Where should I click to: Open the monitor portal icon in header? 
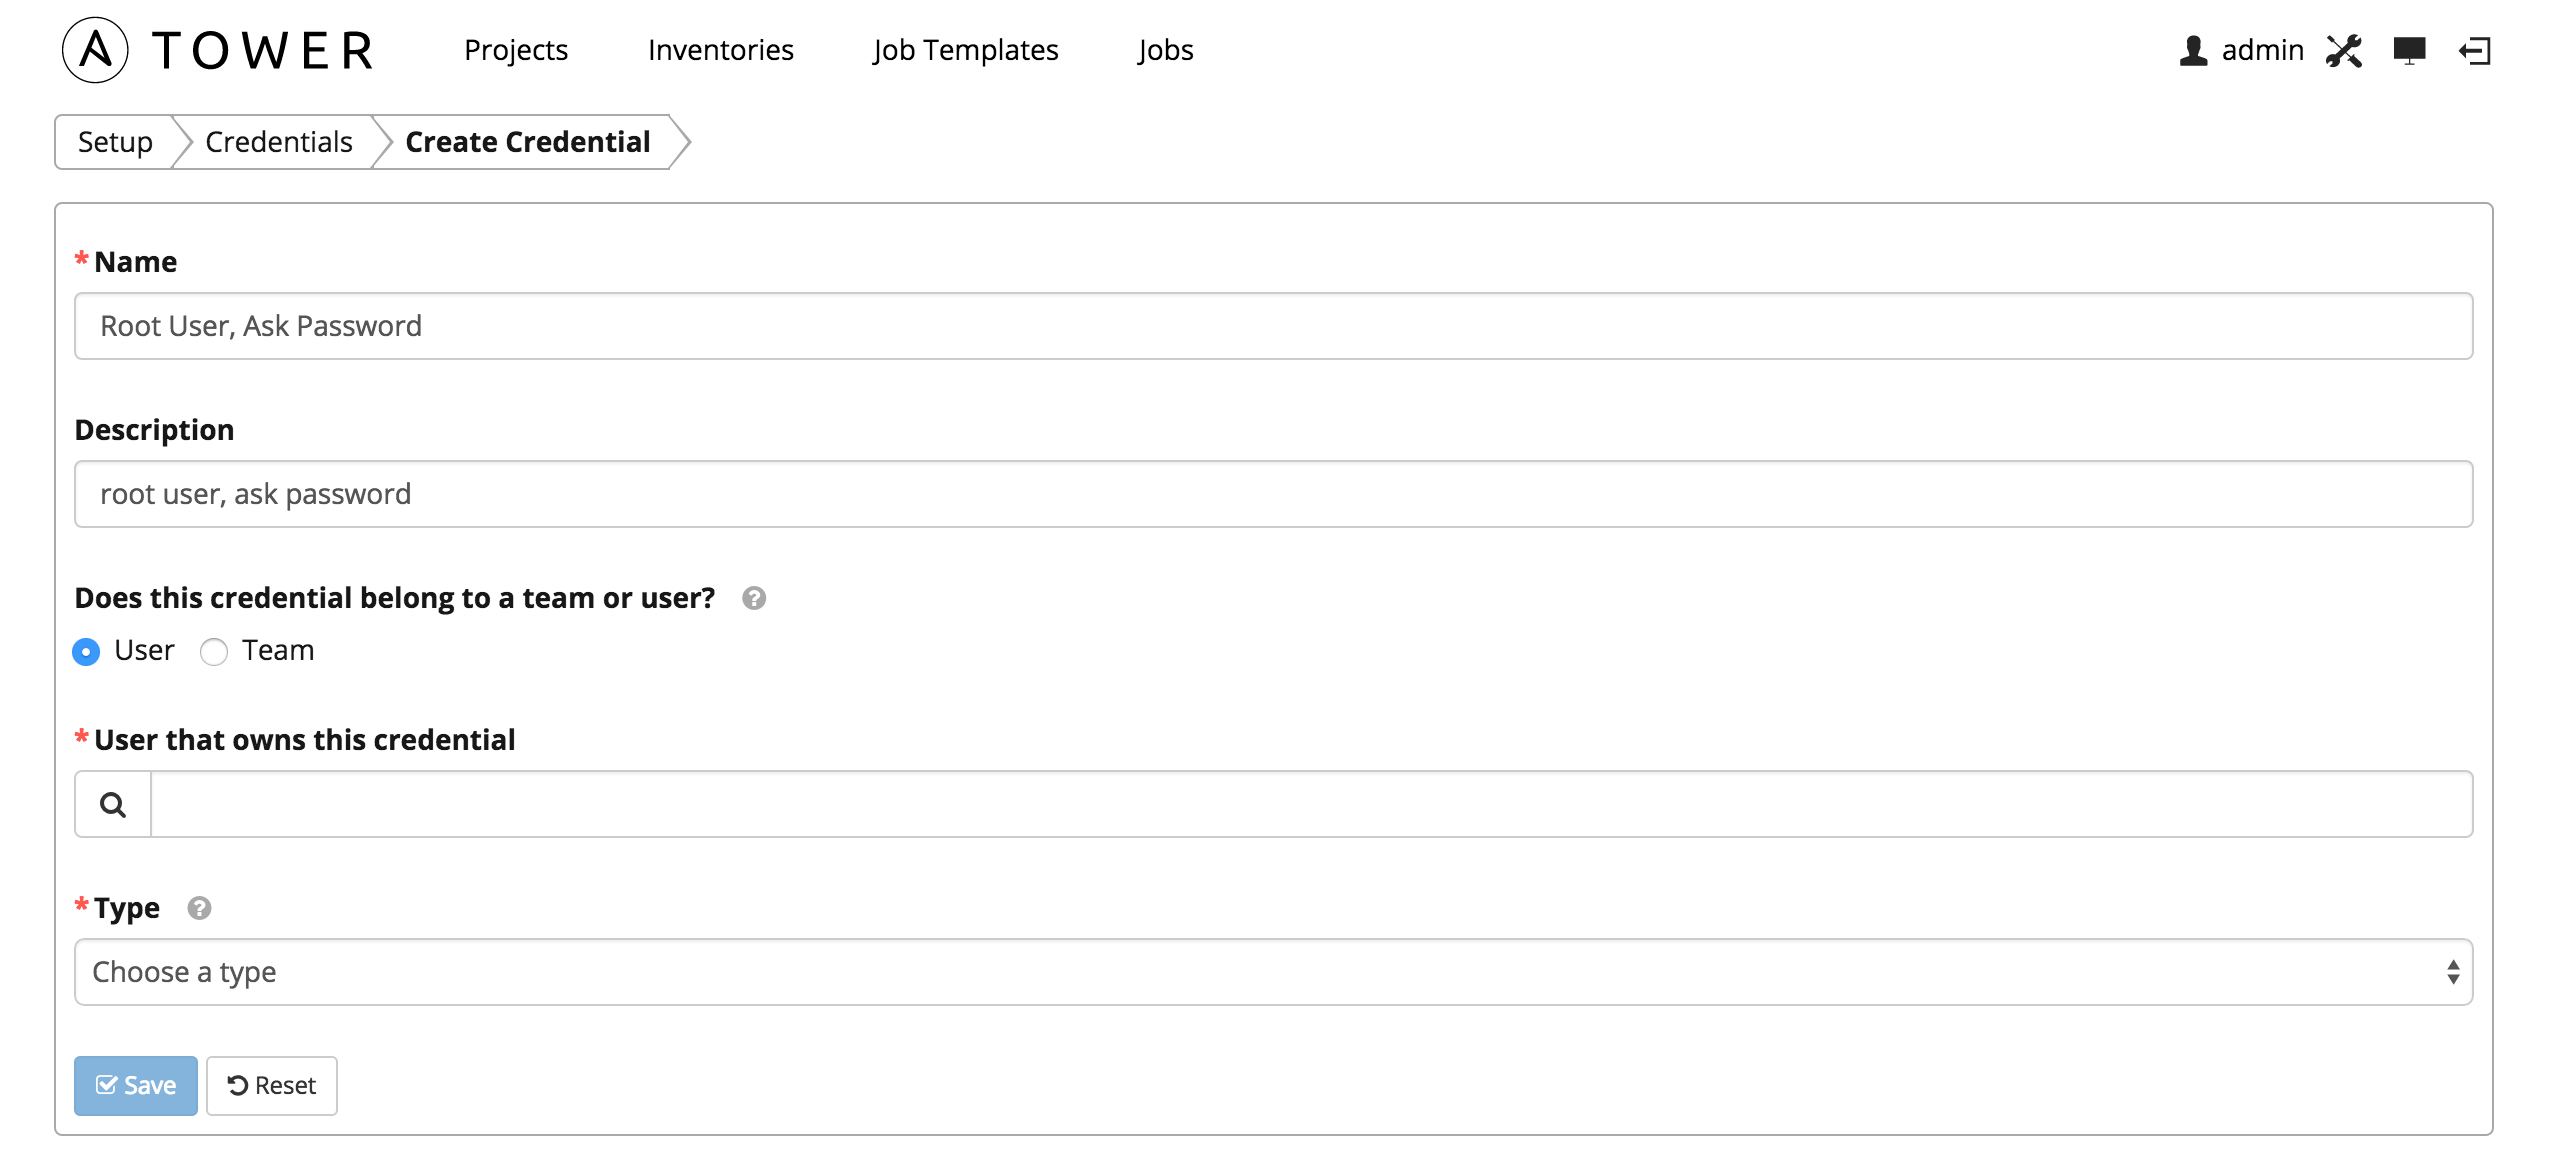(2409, 50)
